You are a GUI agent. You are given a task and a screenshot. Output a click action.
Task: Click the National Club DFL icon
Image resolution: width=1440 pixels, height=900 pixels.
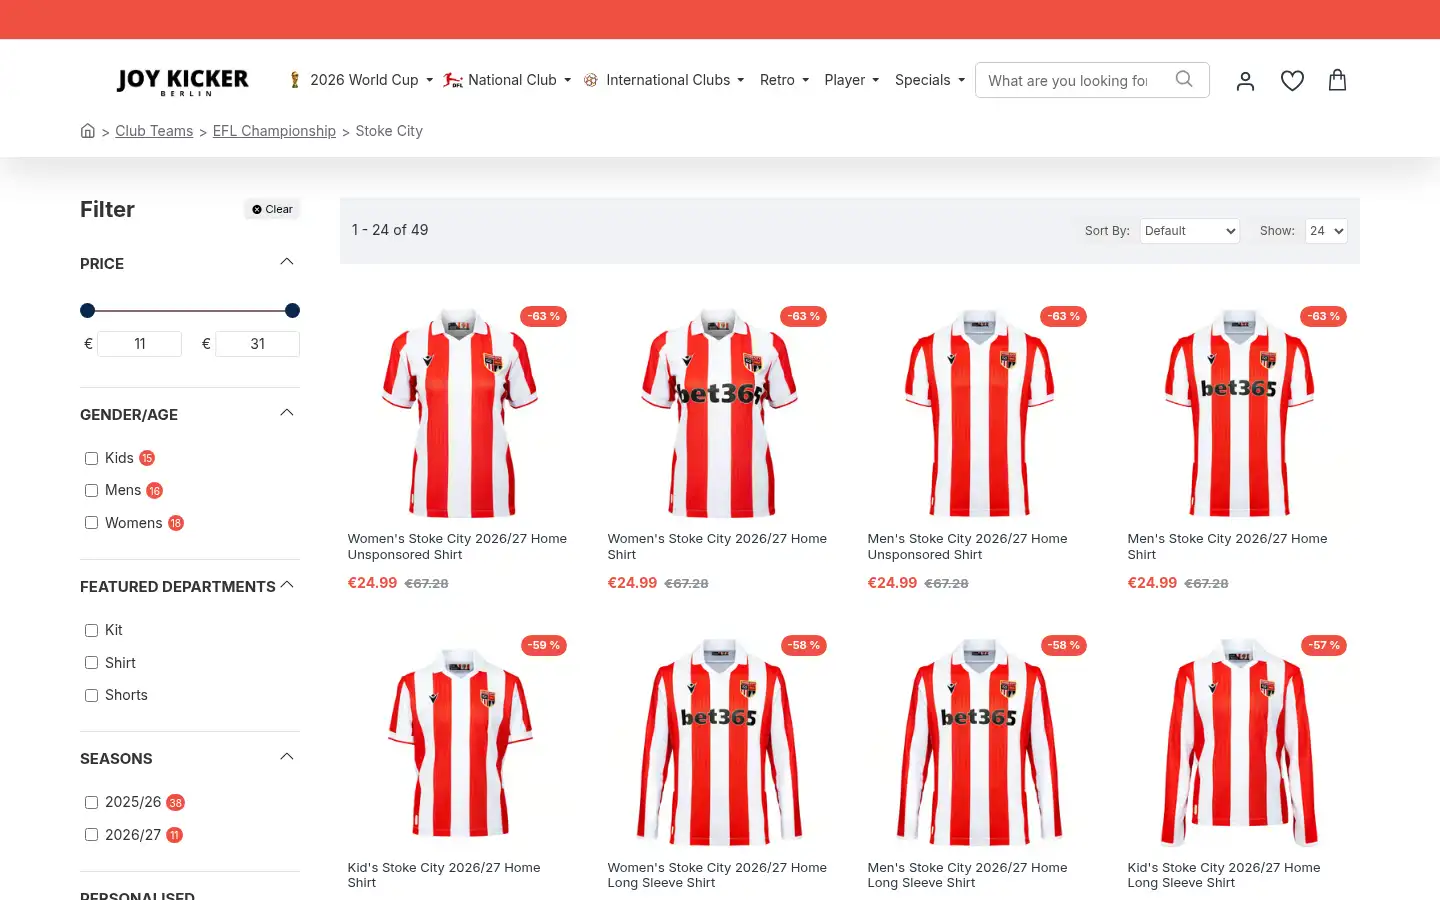click(453, 80)
